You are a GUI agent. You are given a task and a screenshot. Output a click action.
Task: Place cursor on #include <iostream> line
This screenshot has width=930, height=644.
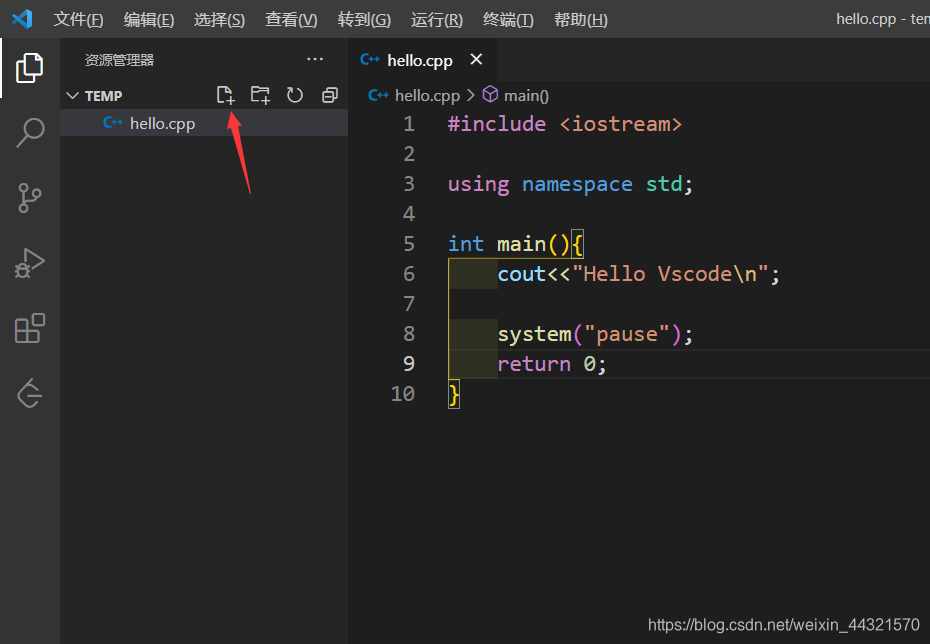[x=565, y=124]
